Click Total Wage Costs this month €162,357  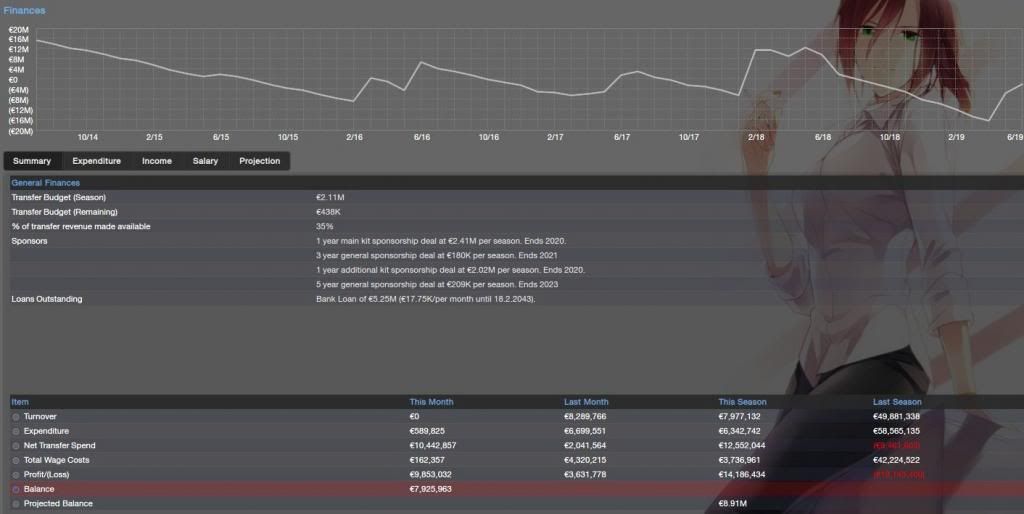(x=427, y=460)
